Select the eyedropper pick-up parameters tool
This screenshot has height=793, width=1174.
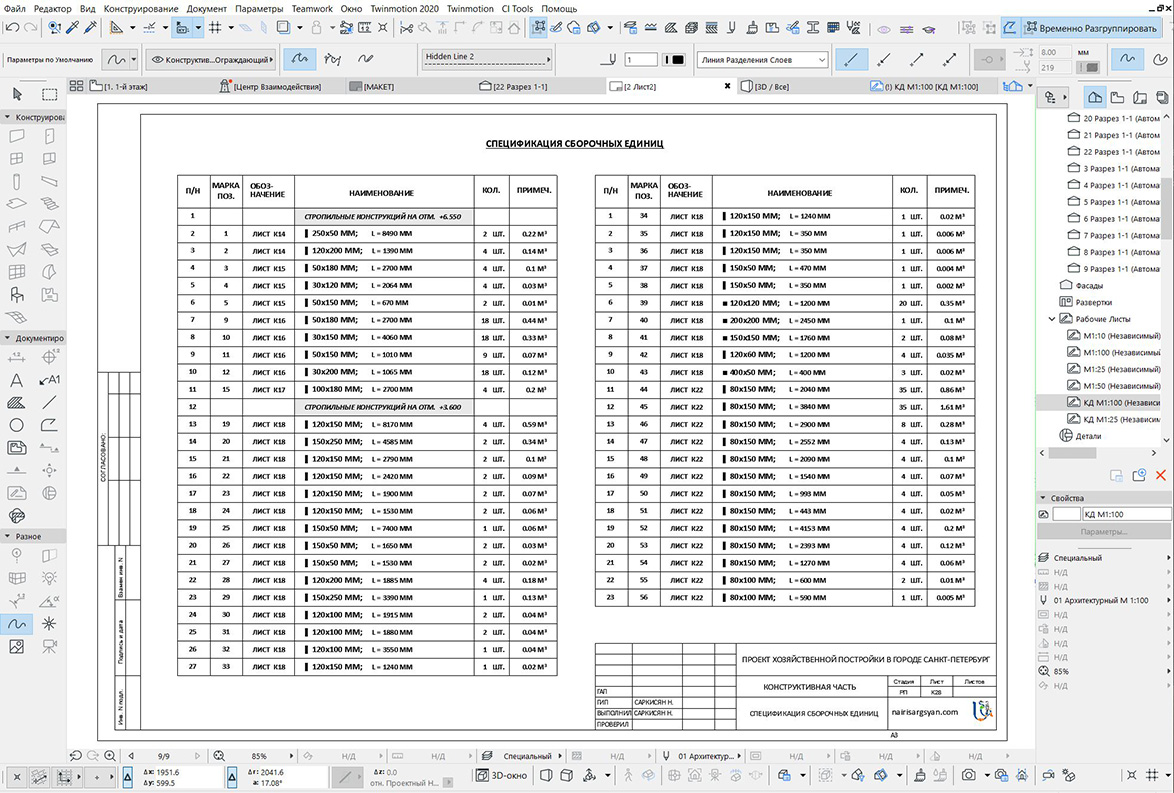(73, 28)
